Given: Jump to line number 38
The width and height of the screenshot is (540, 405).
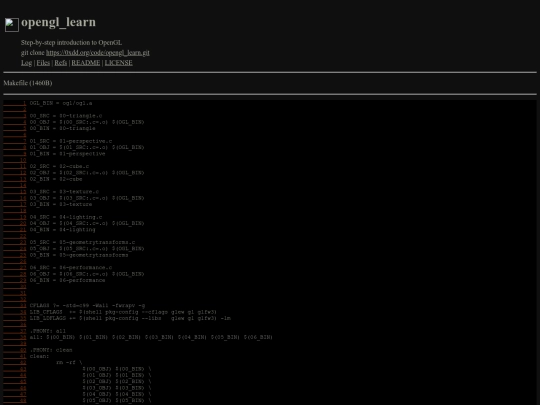Looking at the screenshot, I should (15, 337).
